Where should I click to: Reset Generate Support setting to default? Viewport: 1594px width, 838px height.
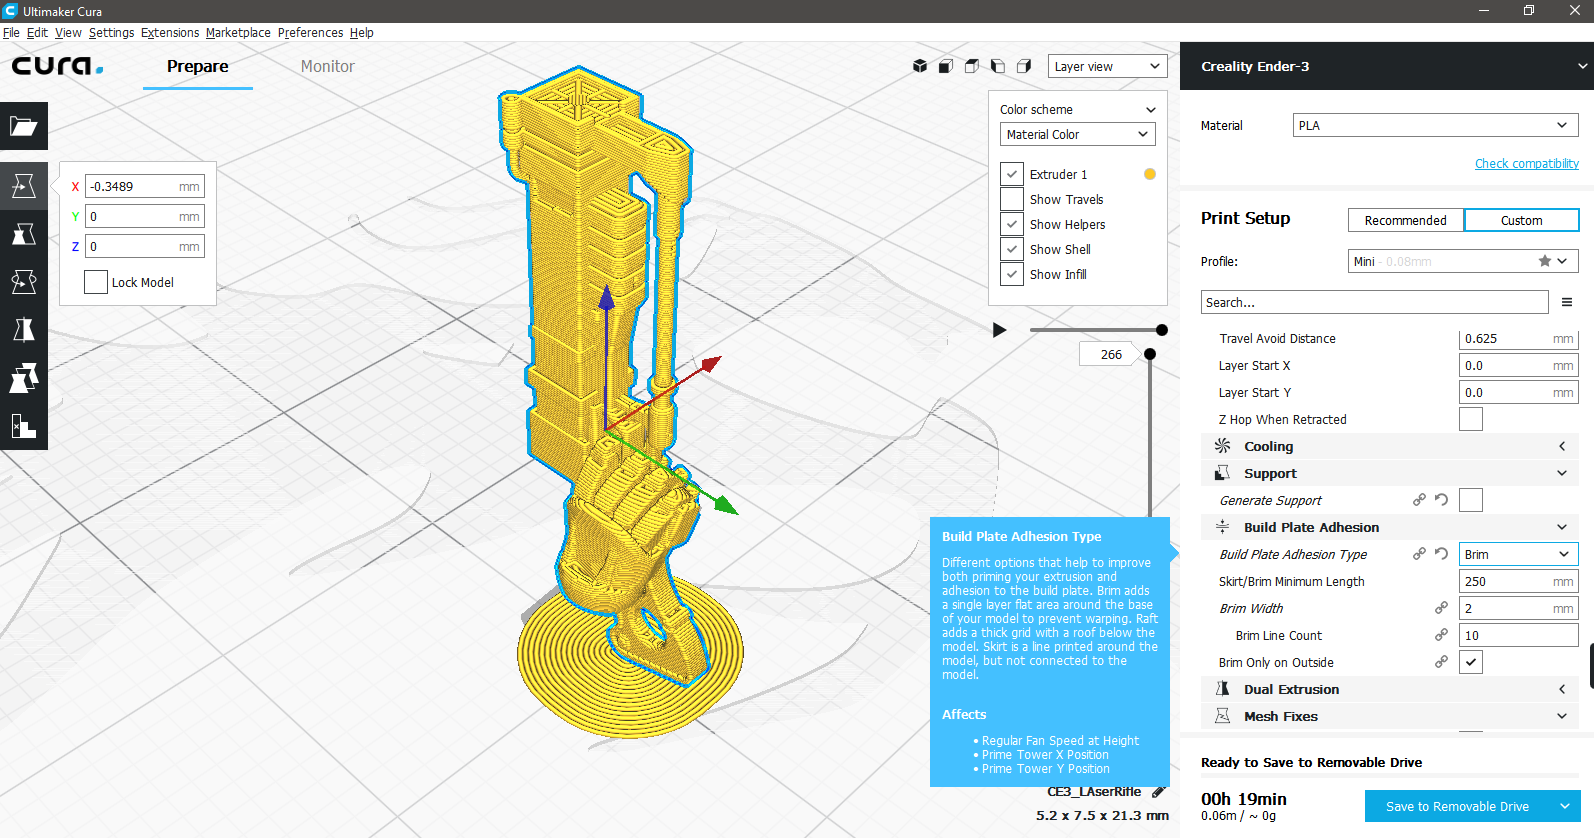[x=1441, y=500]
